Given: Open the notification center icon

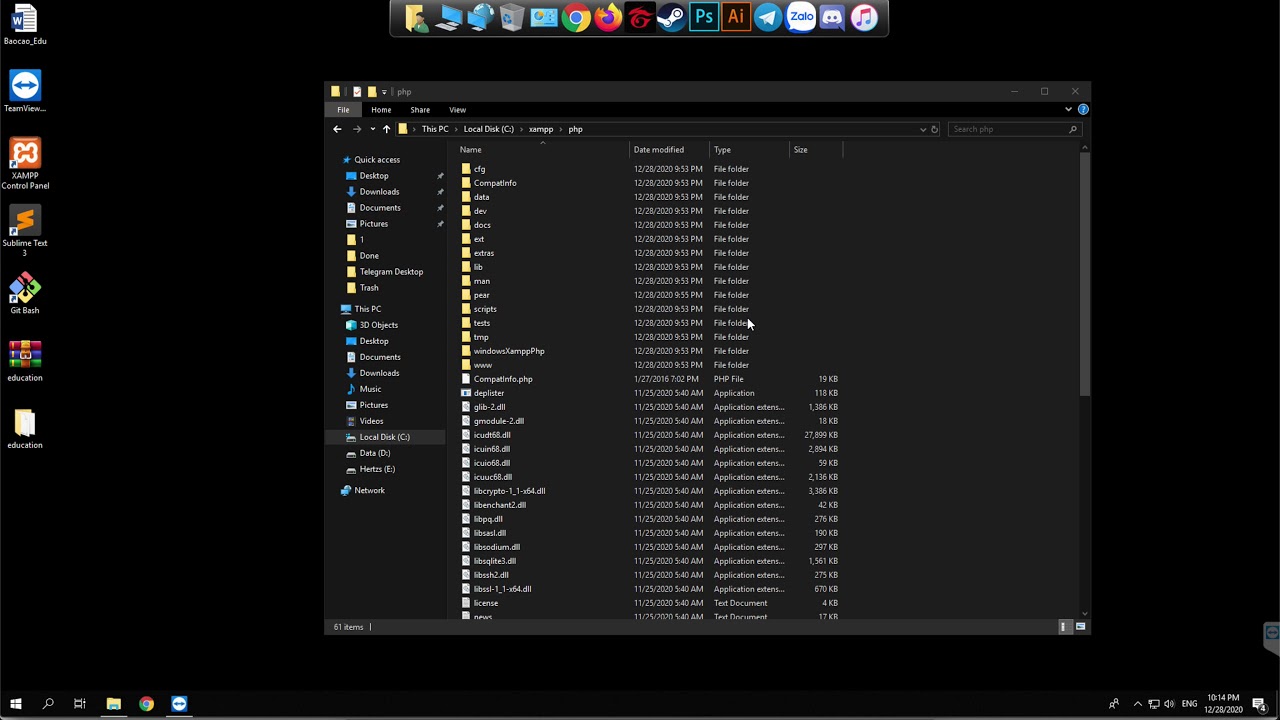Looking at the screenshot, I should coord(1260,704).
